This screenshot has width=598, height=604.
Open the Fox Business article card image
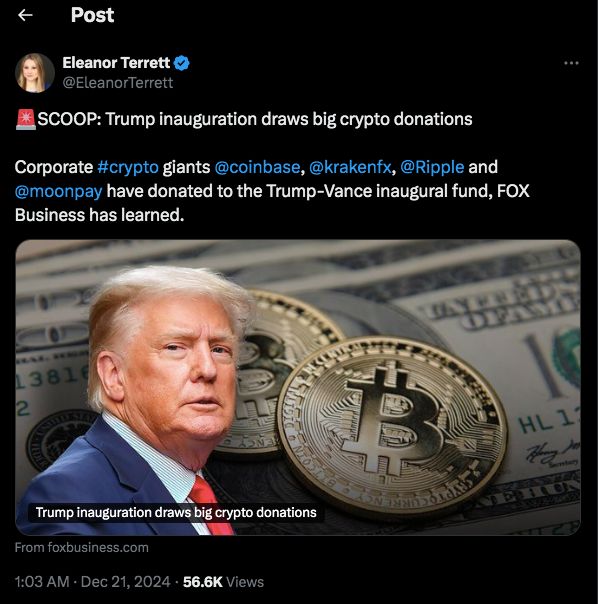(298, 388)
